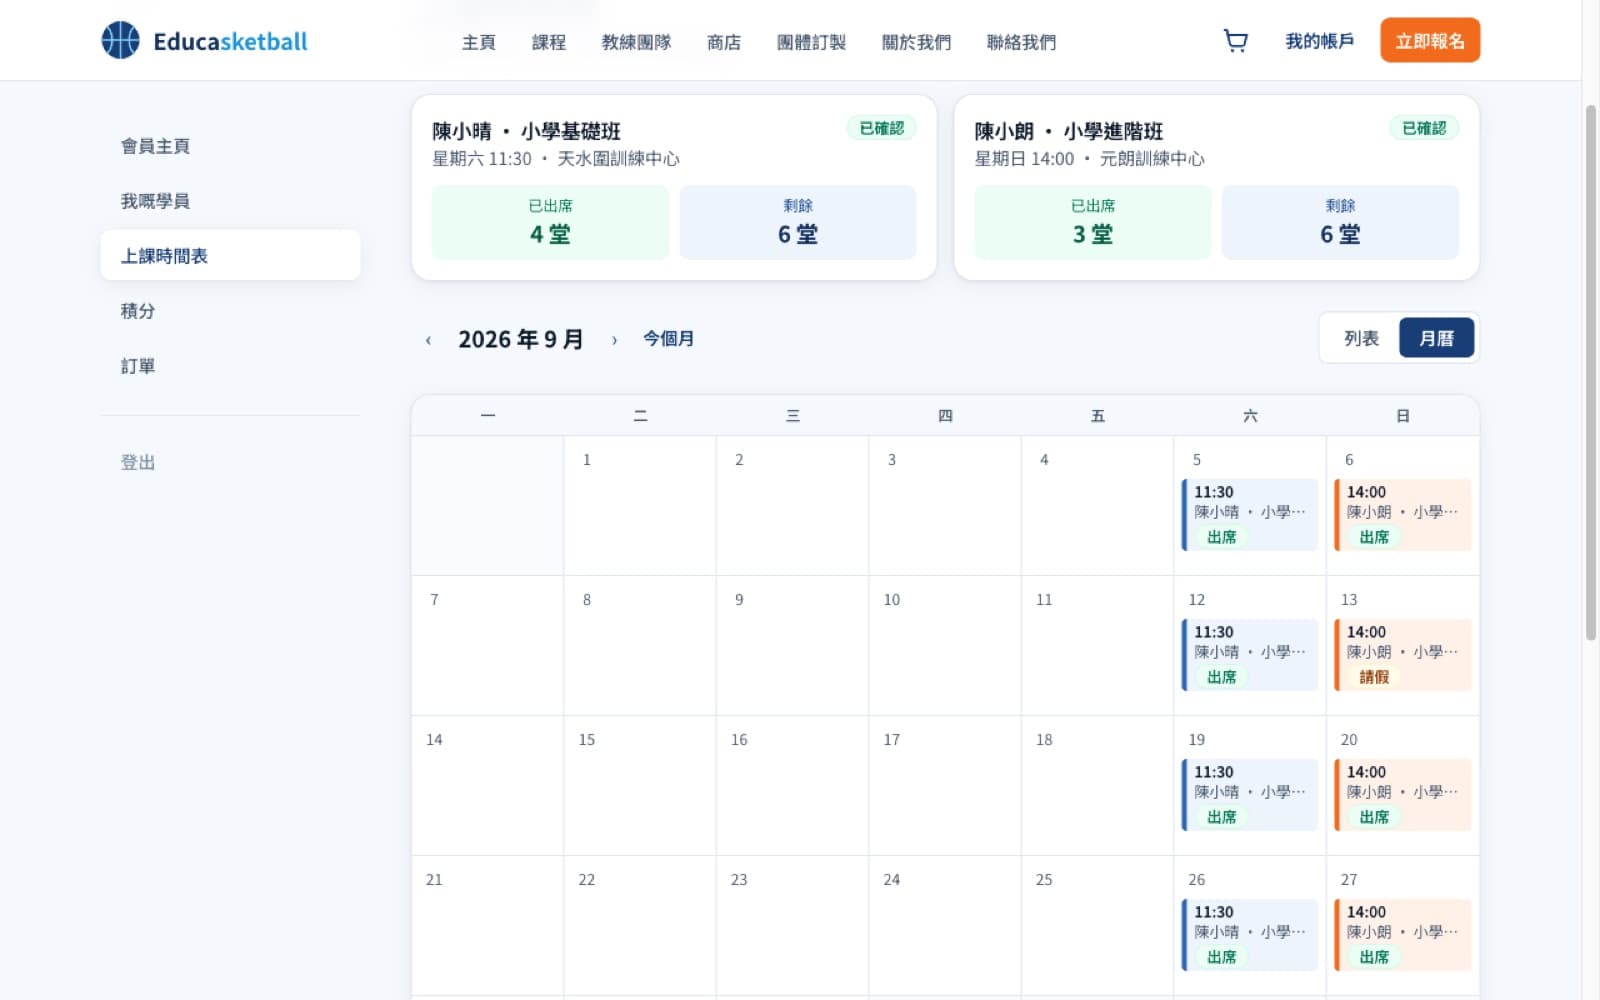
Task: Click 已確認 badge on 陳小朗 card
Action: tap(1424, 128)
